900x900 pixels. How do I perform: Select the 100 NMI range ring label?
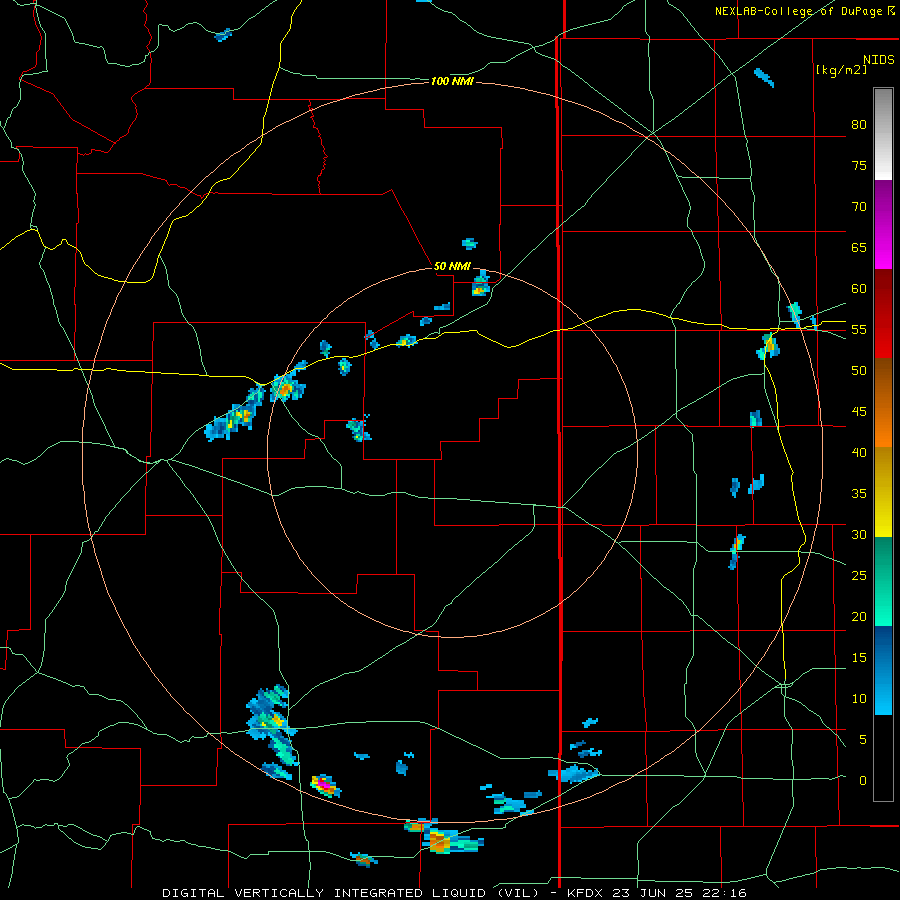coord(452,82)
